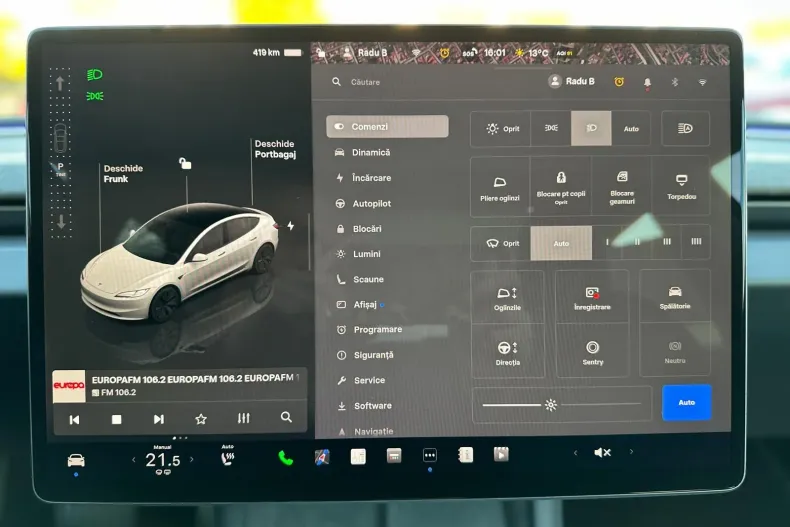Screen dimensions: 790x527
Task: Fold mirrors with Pliere oglinzi
Action: [500, 187]
